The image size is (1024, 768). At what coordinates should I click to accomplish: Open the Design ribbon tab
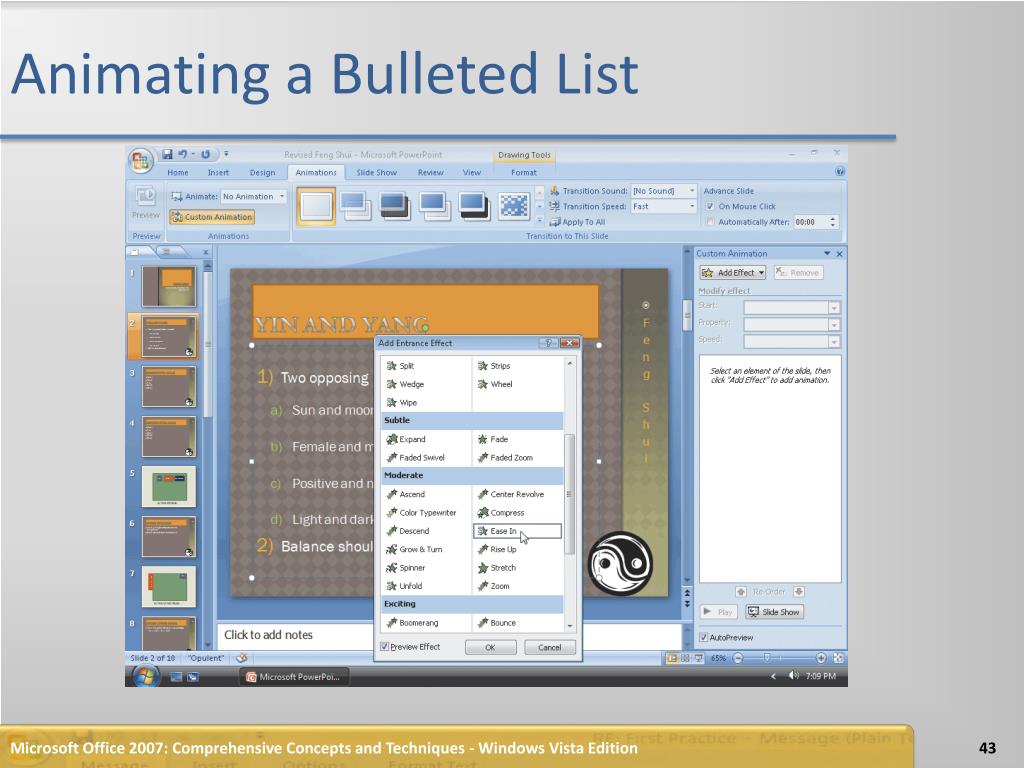tap(262, 172)
